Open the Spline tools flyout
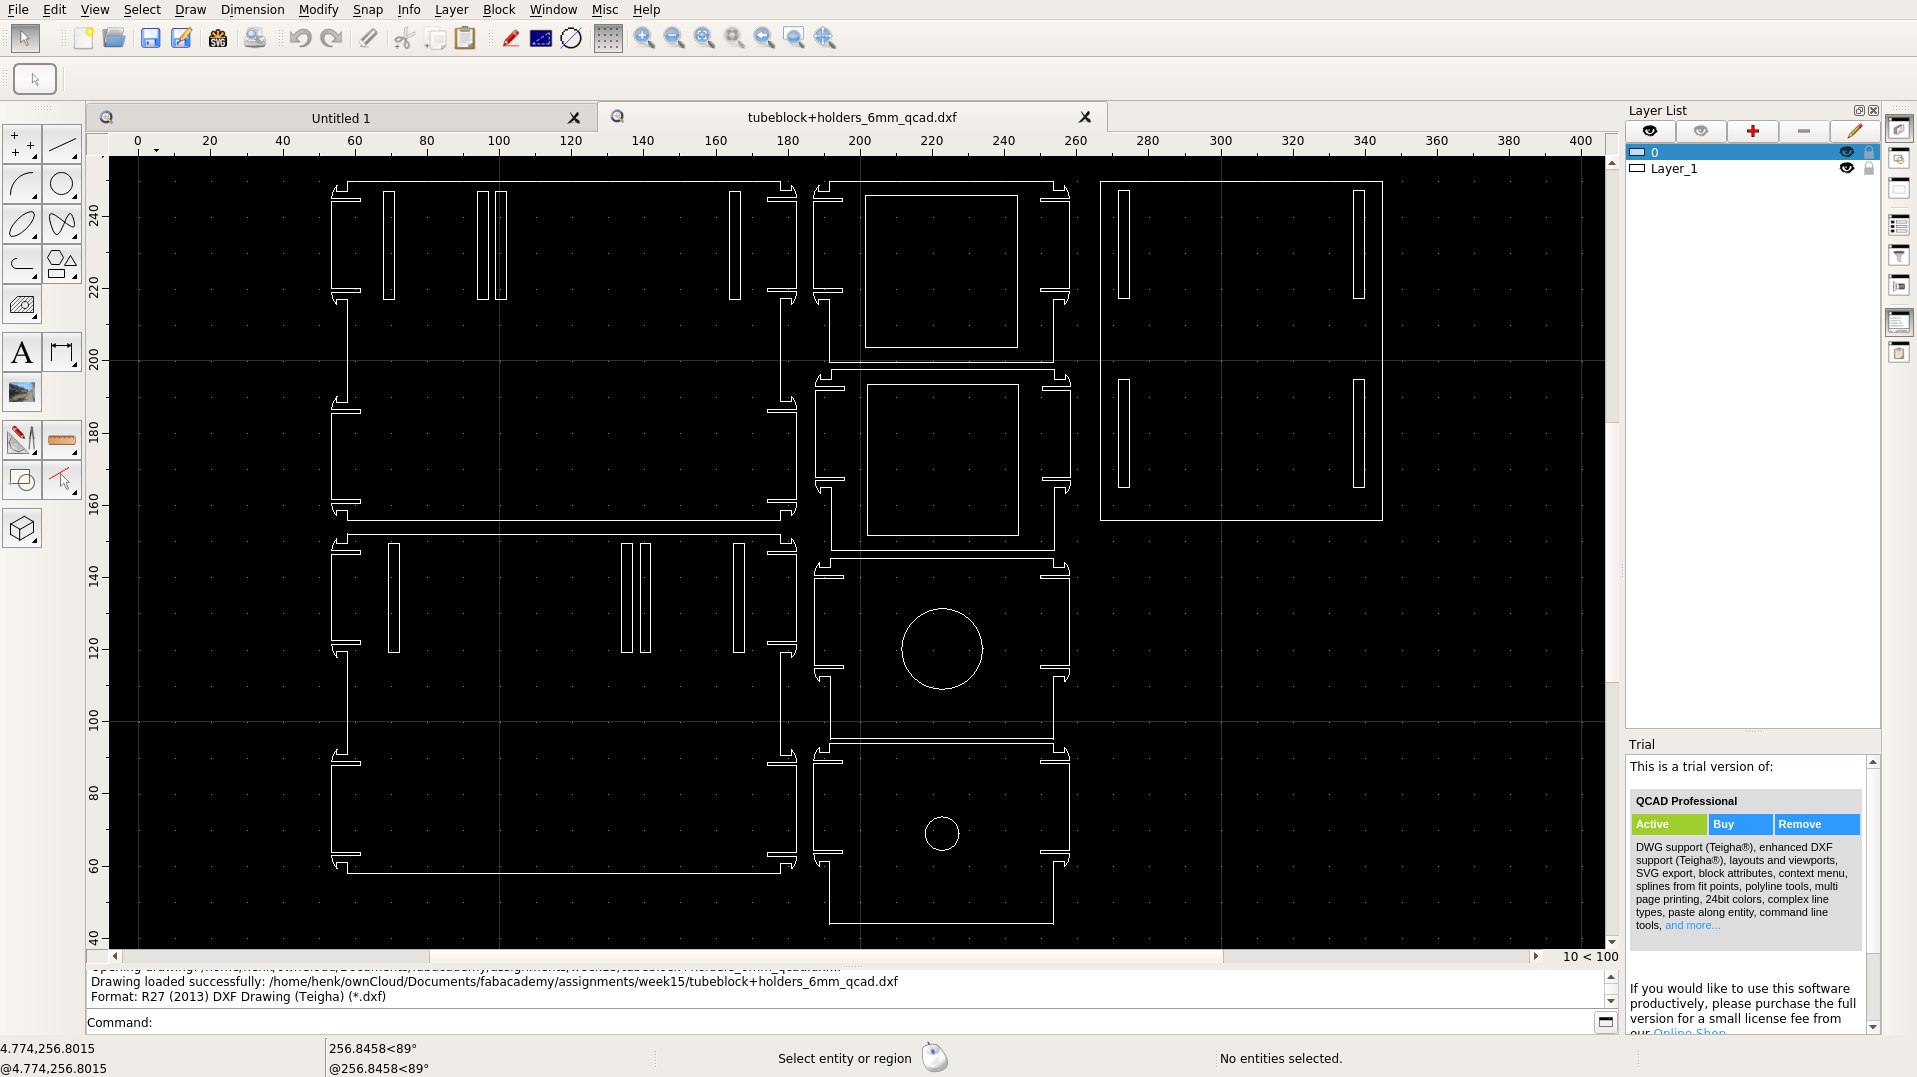This screenshot has width=1917, height=1077. pyautogui.click(x=62, y=224)
